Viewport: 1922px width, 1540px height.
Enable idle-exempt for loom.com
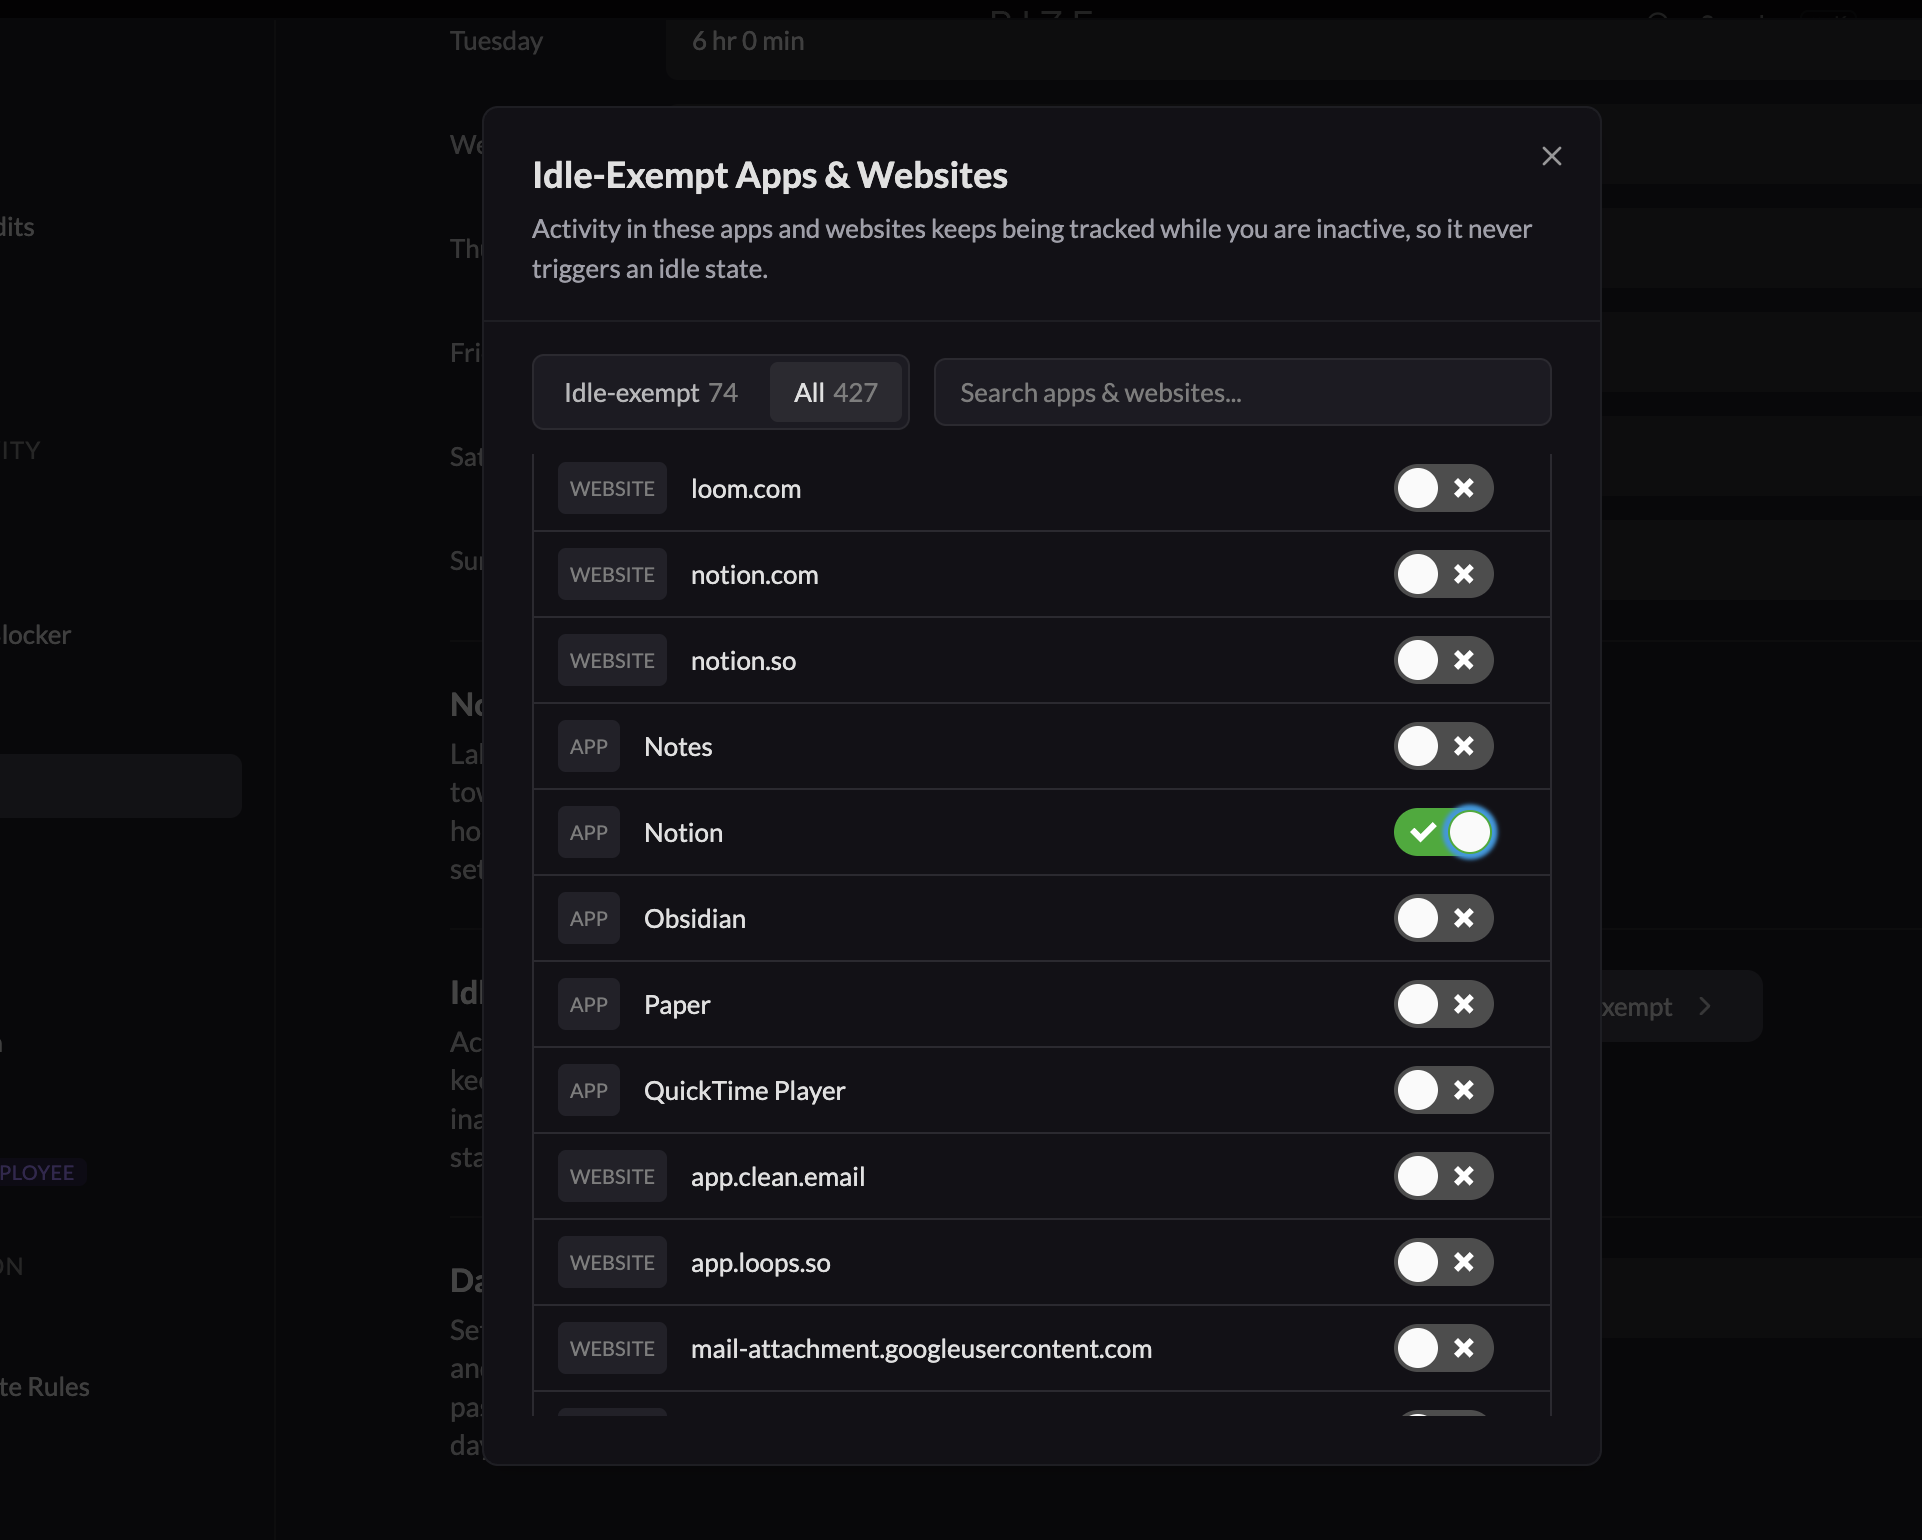1443,488
